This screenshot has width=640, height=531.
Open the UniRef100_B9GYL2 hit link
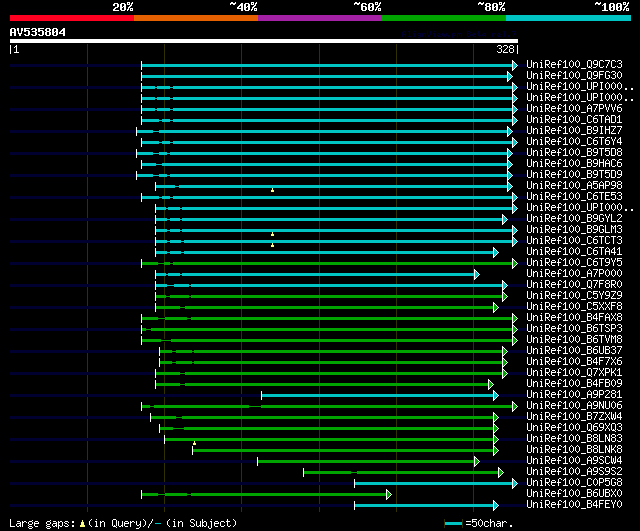click(x=574, y=219)
